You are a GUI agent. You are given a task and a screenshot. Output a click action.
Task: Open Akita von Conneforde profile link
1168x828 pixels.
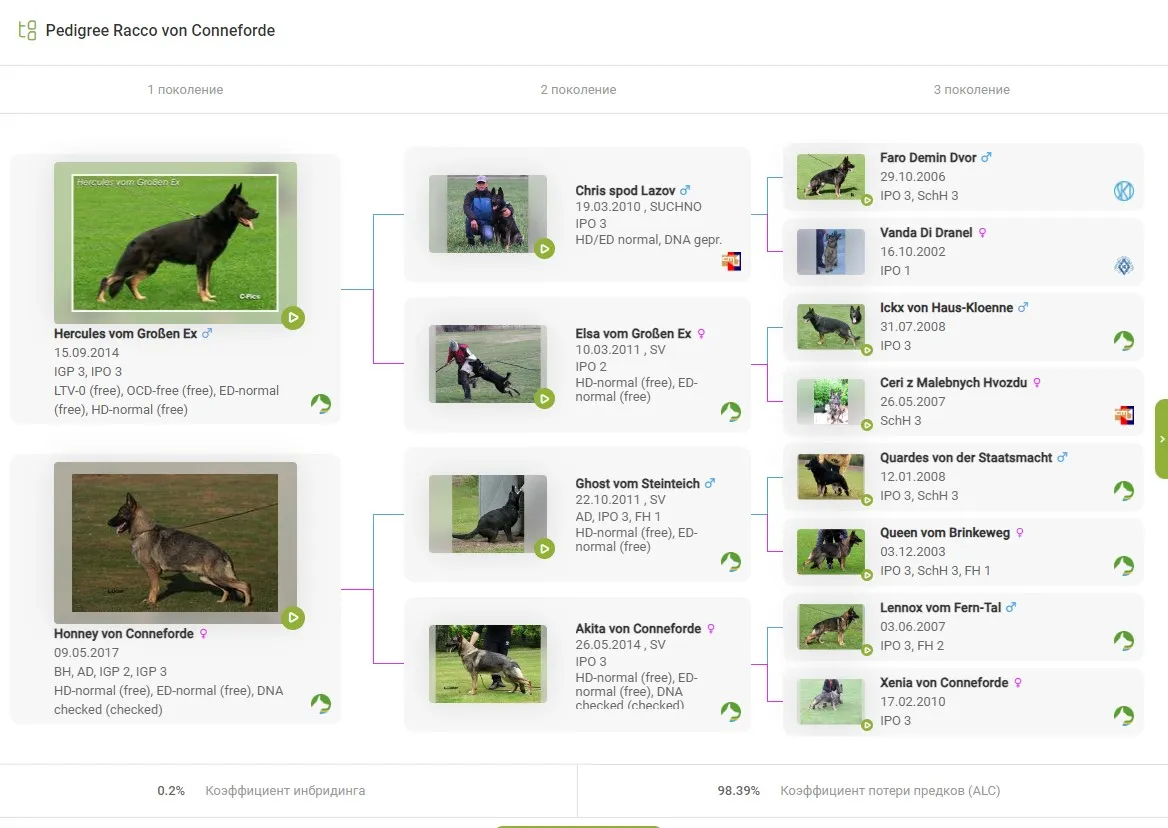click(x=638, y=629)
